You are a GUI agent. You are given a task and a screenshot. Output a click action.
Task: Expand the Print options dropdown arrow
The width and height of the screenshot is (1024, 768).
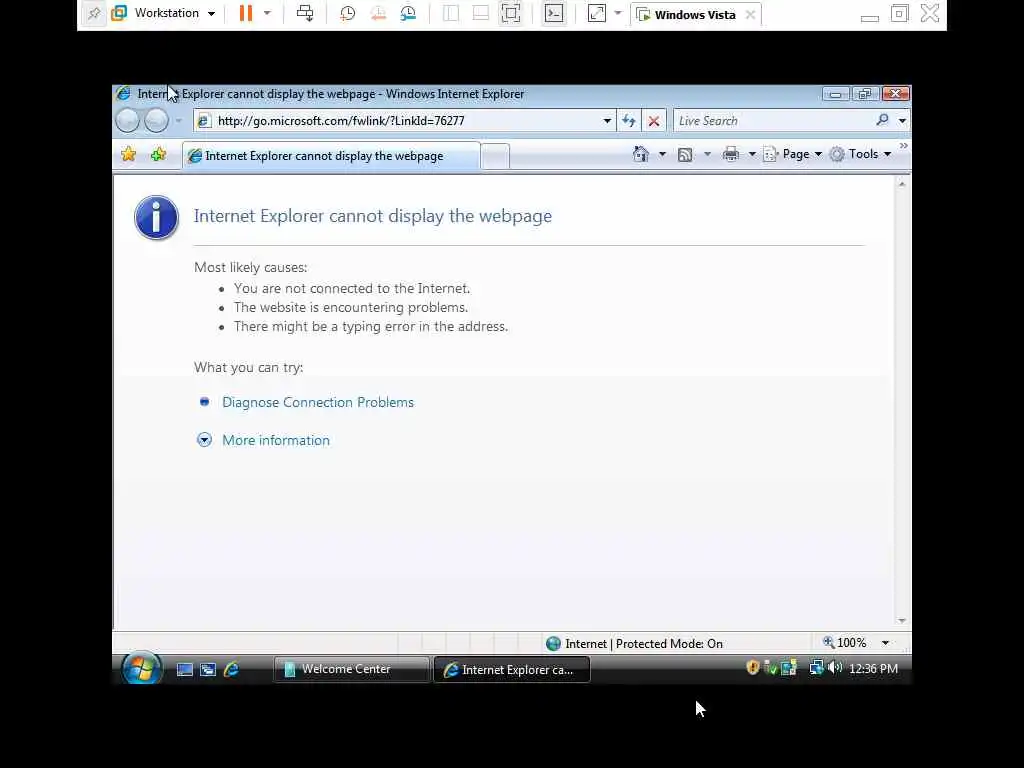[x=752, y=154]
